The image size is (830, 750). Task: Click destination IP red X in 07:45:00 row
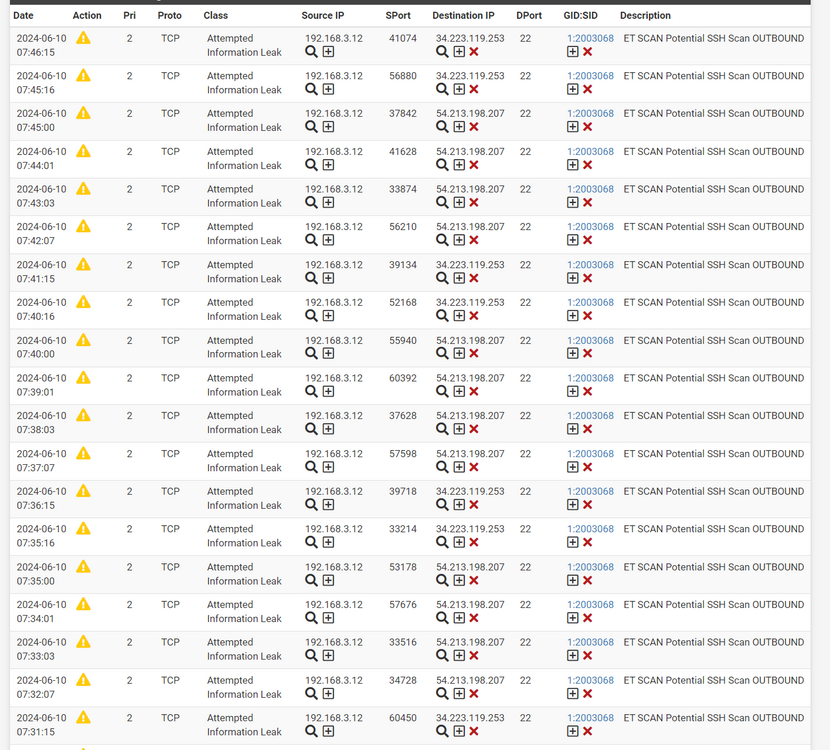(x=474, y=127)
